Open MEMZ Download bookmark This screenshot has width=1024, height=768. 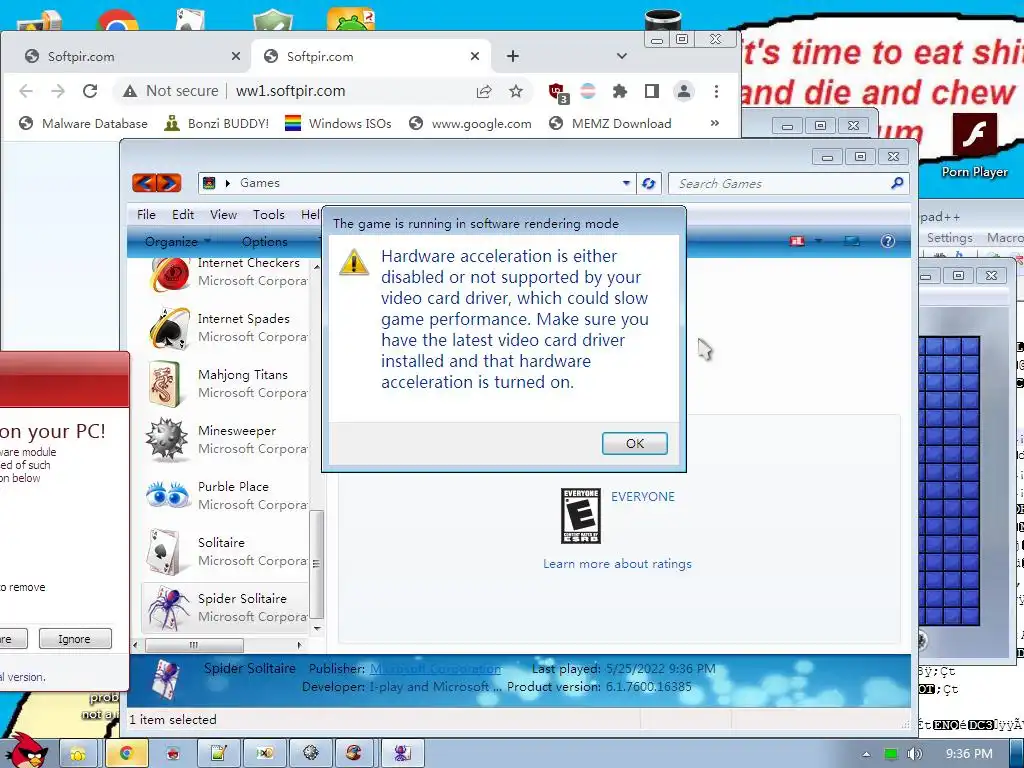pyautogui.click(x=610, y=123)
